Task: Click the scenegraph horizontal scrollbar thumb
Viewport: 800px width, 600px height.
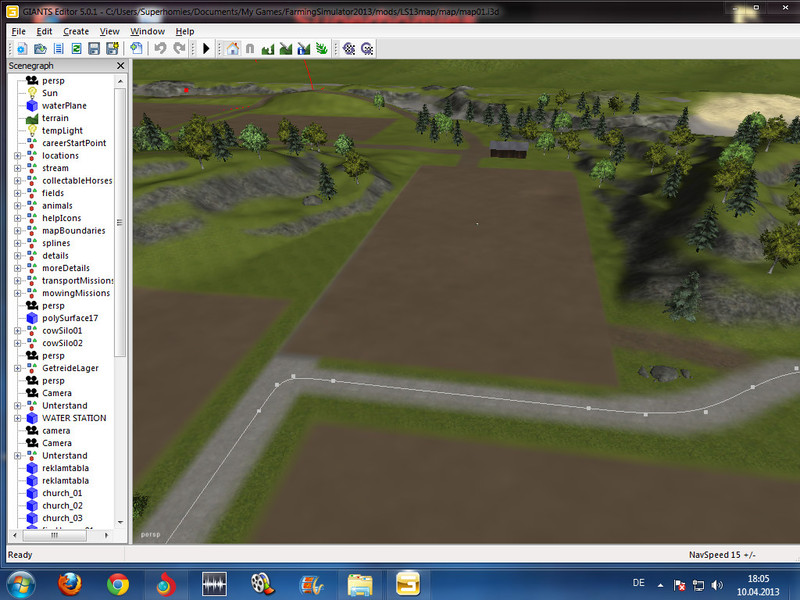Action: click(x=55, y=535)
